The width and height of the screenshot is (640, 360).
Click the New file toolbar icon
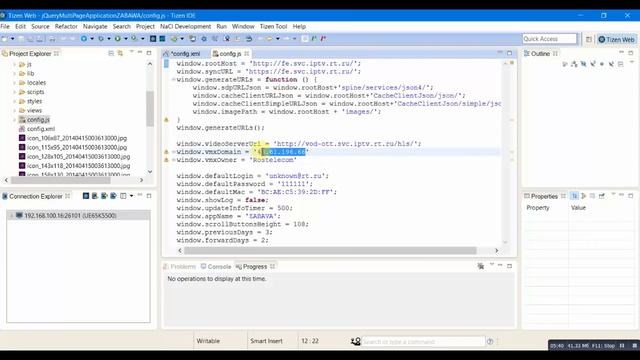point(4,39)
